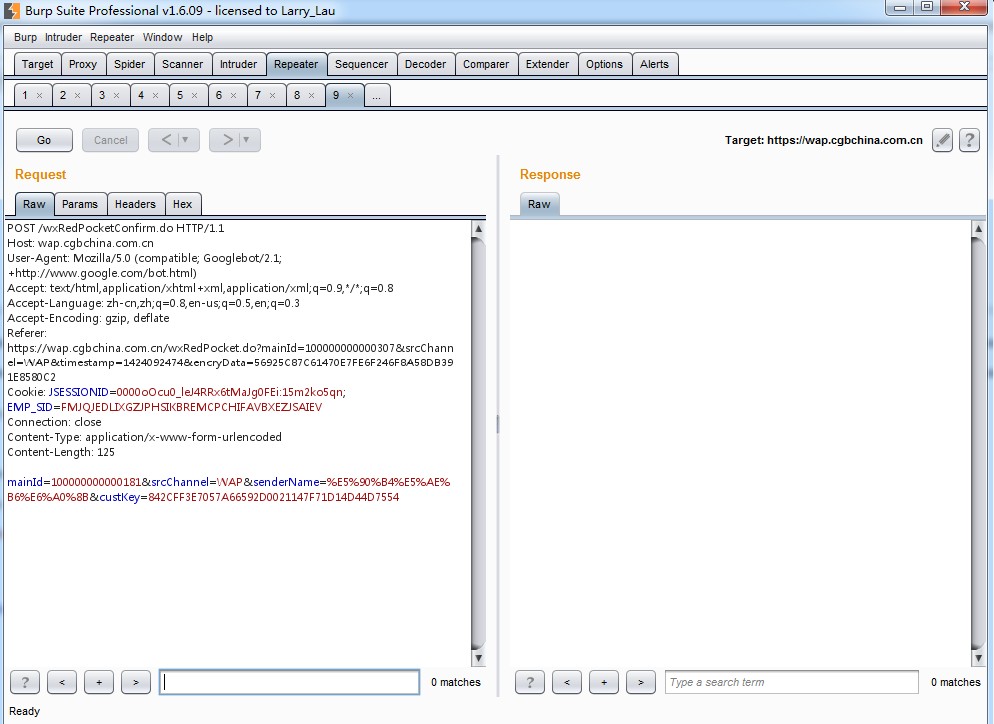Select Repeater tab 5
The image size is (994, 724).
180,96
